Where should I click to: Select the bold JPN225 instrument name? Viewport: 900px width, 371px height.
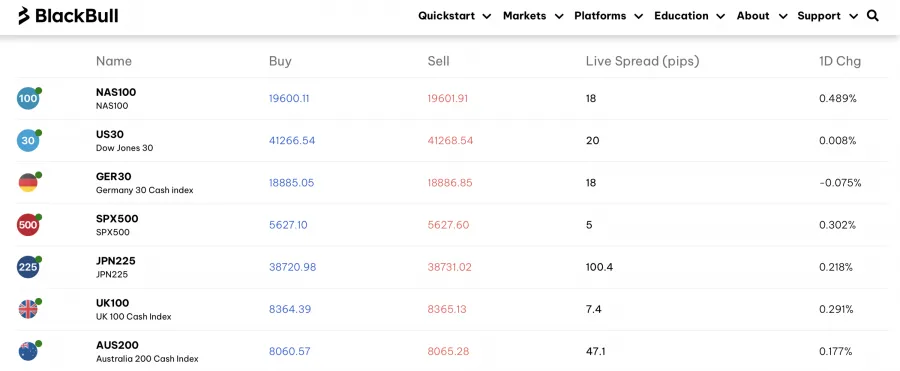[115, 261]
